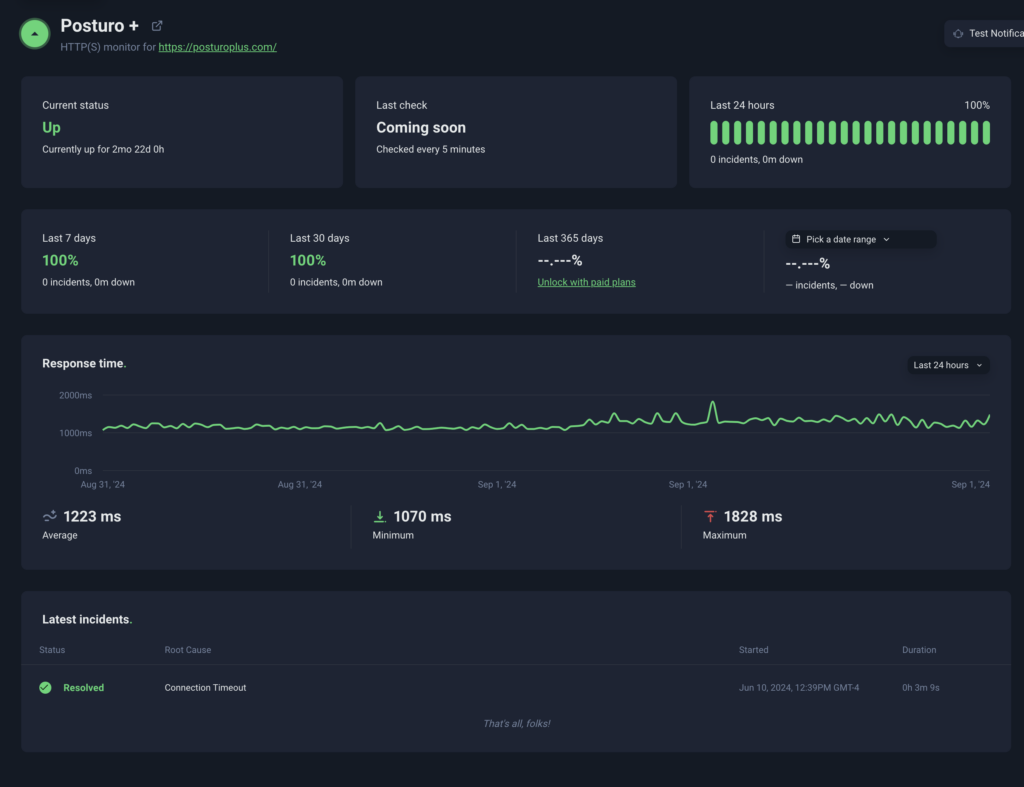Click the calendar icon in the date range picker
The image size is (1024, 787).
pyautogui.click(x=796, y=240)
